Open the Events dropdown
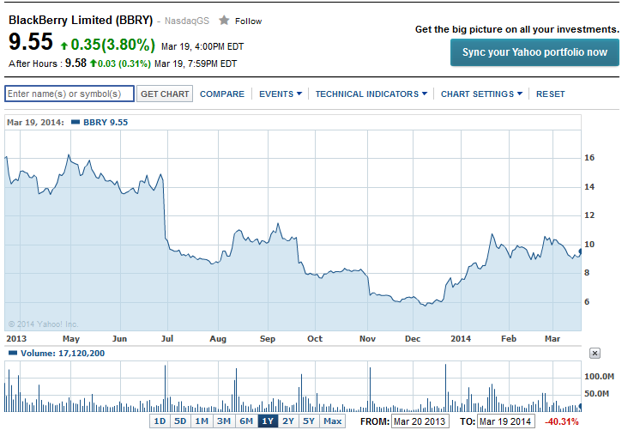 click(280, 94)
